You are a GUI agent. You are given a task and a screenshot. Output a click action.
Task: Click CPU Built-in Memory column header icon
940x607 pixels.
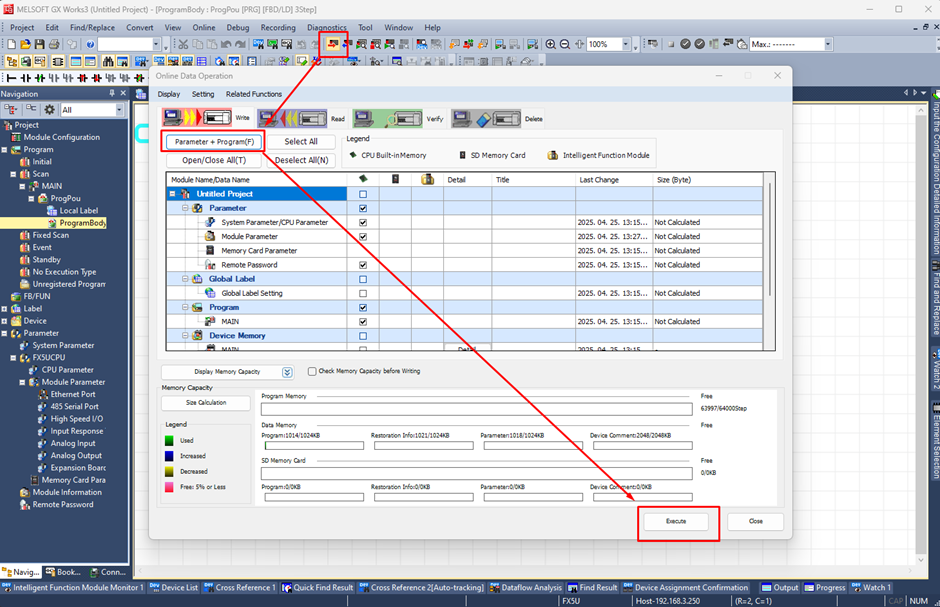pos(363,179)
